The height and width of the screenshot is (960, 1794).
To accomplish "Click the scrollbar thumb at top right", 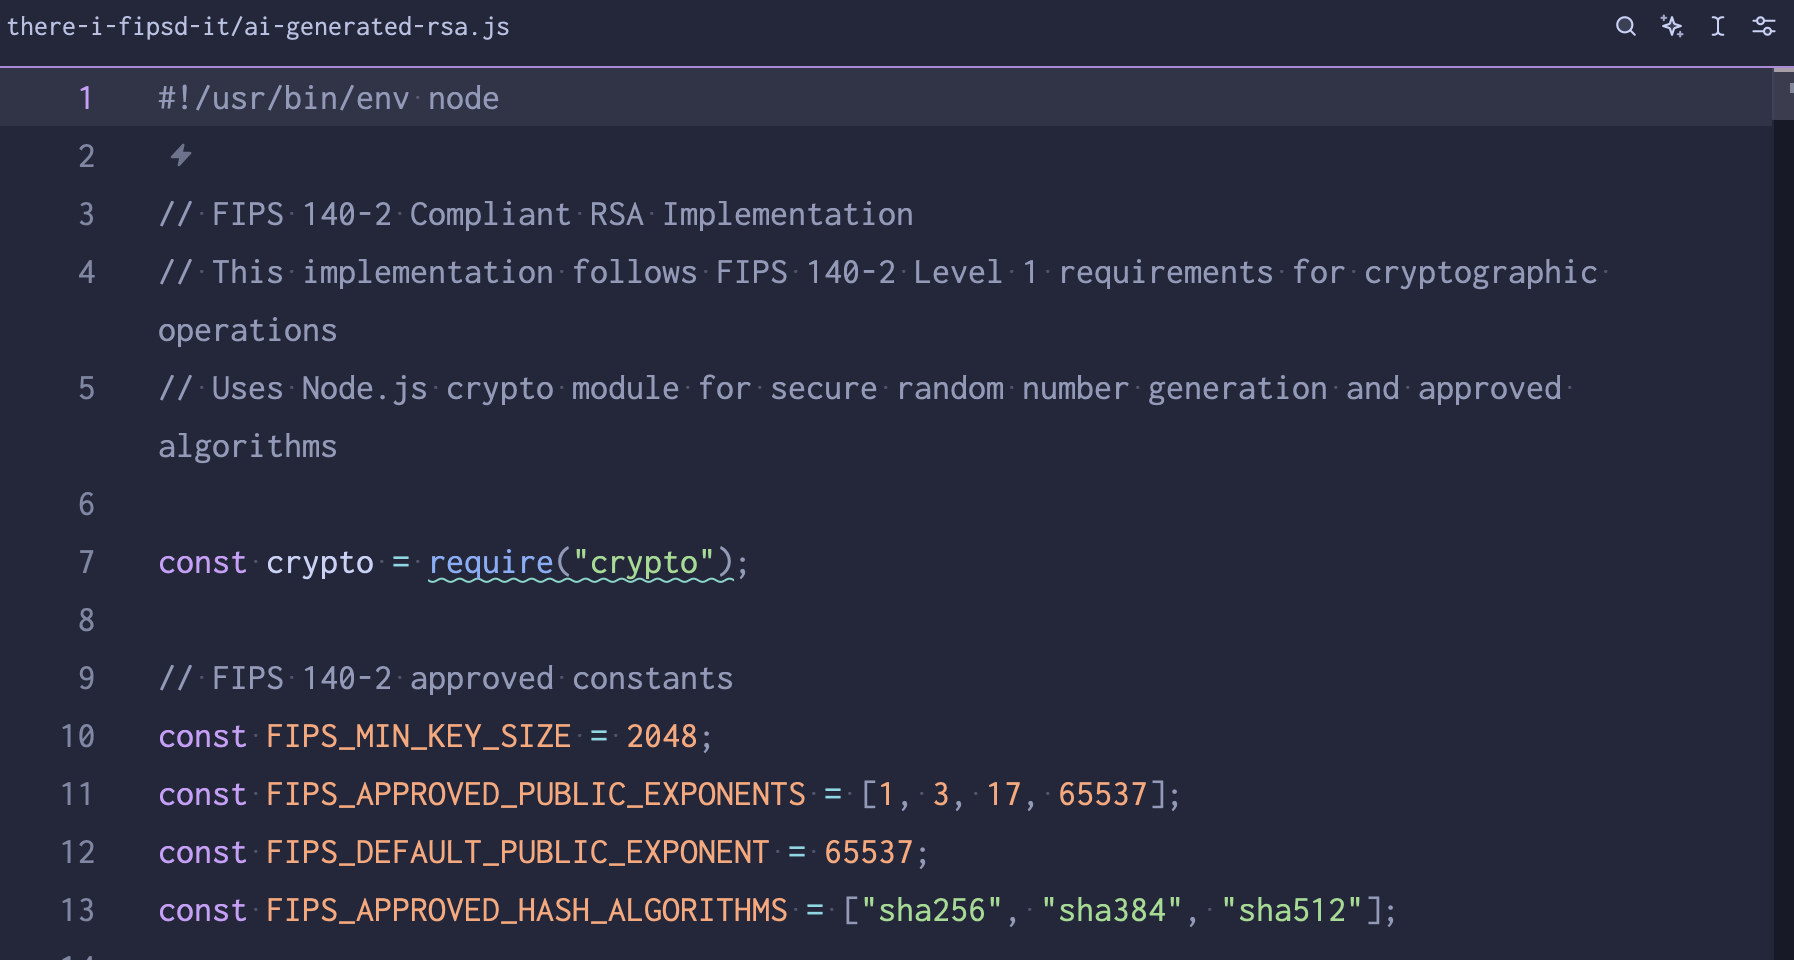I will (x=1783, y=92).
